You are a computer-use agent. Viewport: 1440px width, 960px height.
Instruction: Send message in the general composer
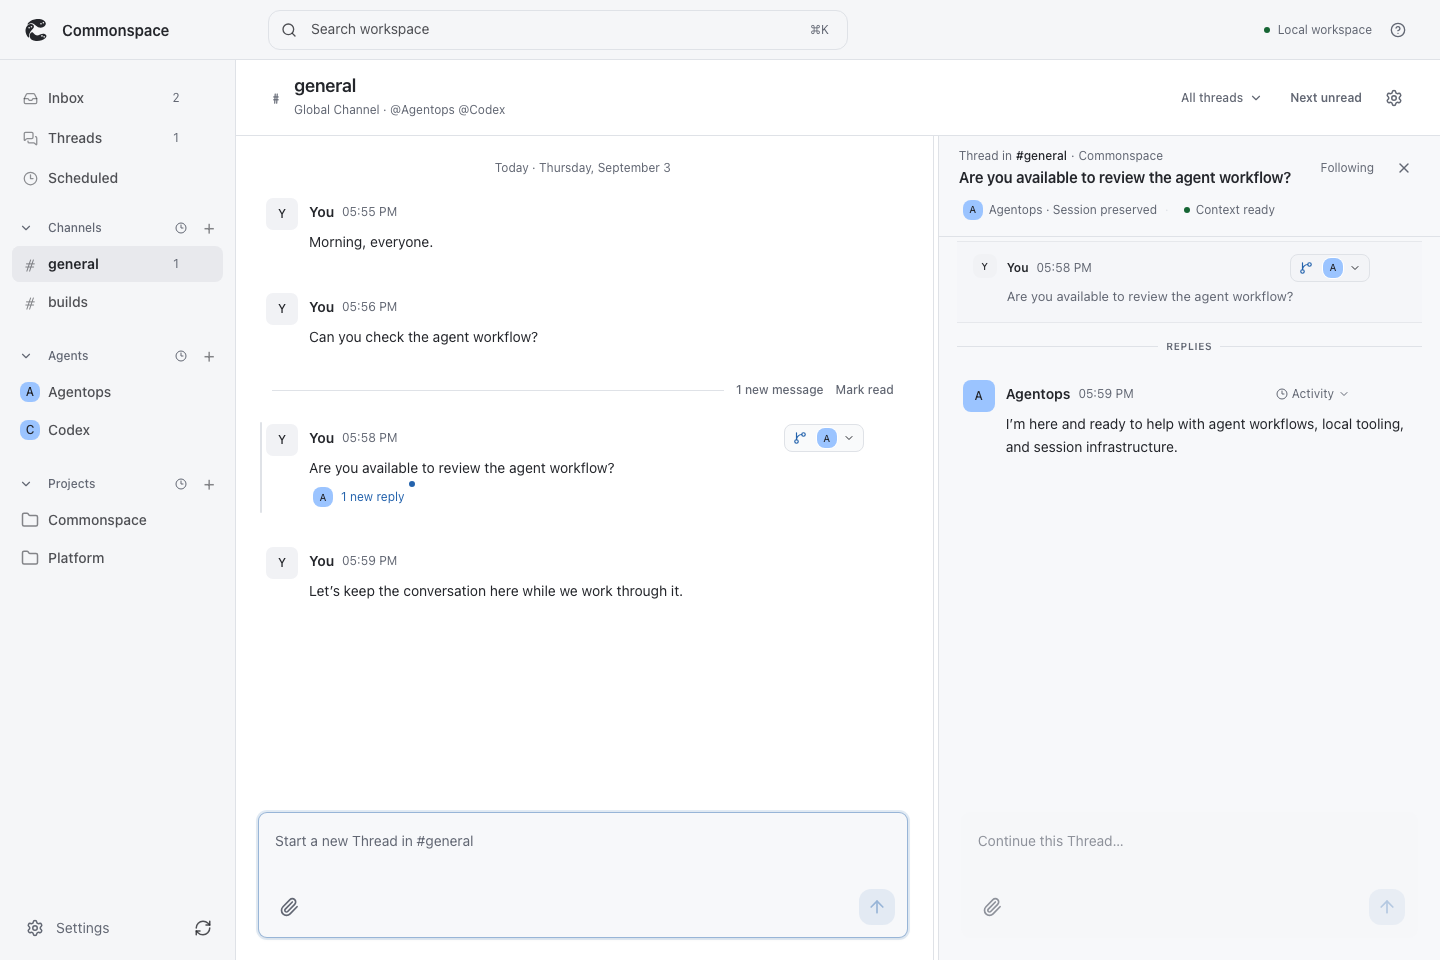[x=877, y=907]
